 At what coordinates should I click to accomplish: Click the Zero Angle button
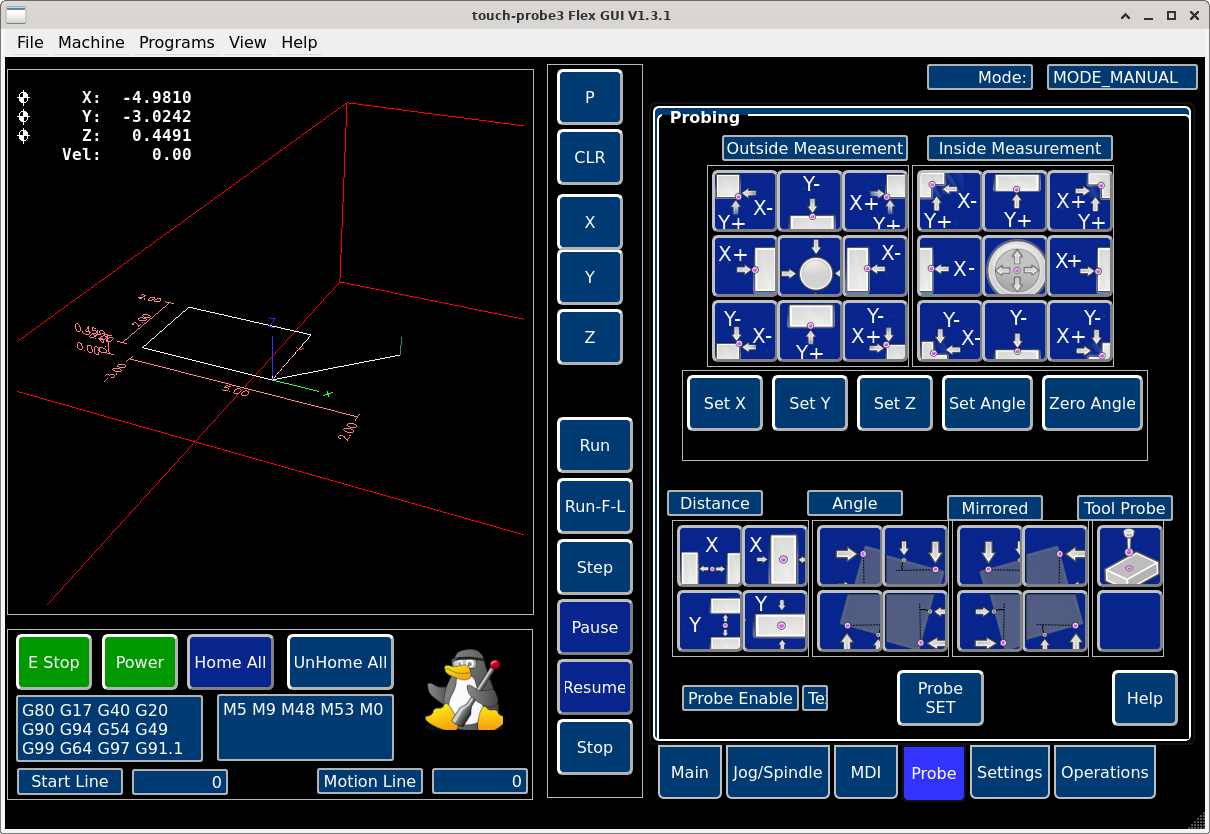(x=1092, y=403)
